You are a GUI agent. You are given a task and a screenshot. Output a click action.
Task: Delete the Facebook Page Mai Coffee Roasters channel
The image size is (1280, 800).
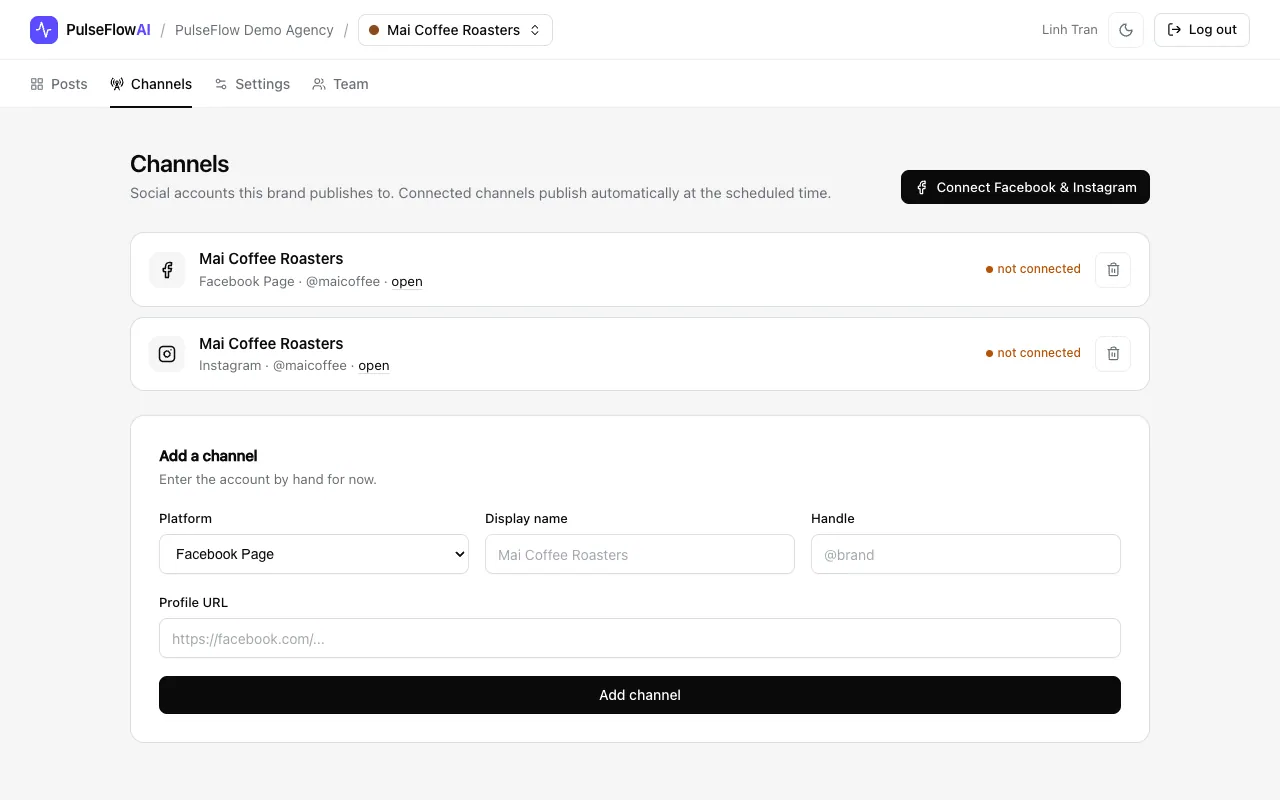coord(1113,270)
